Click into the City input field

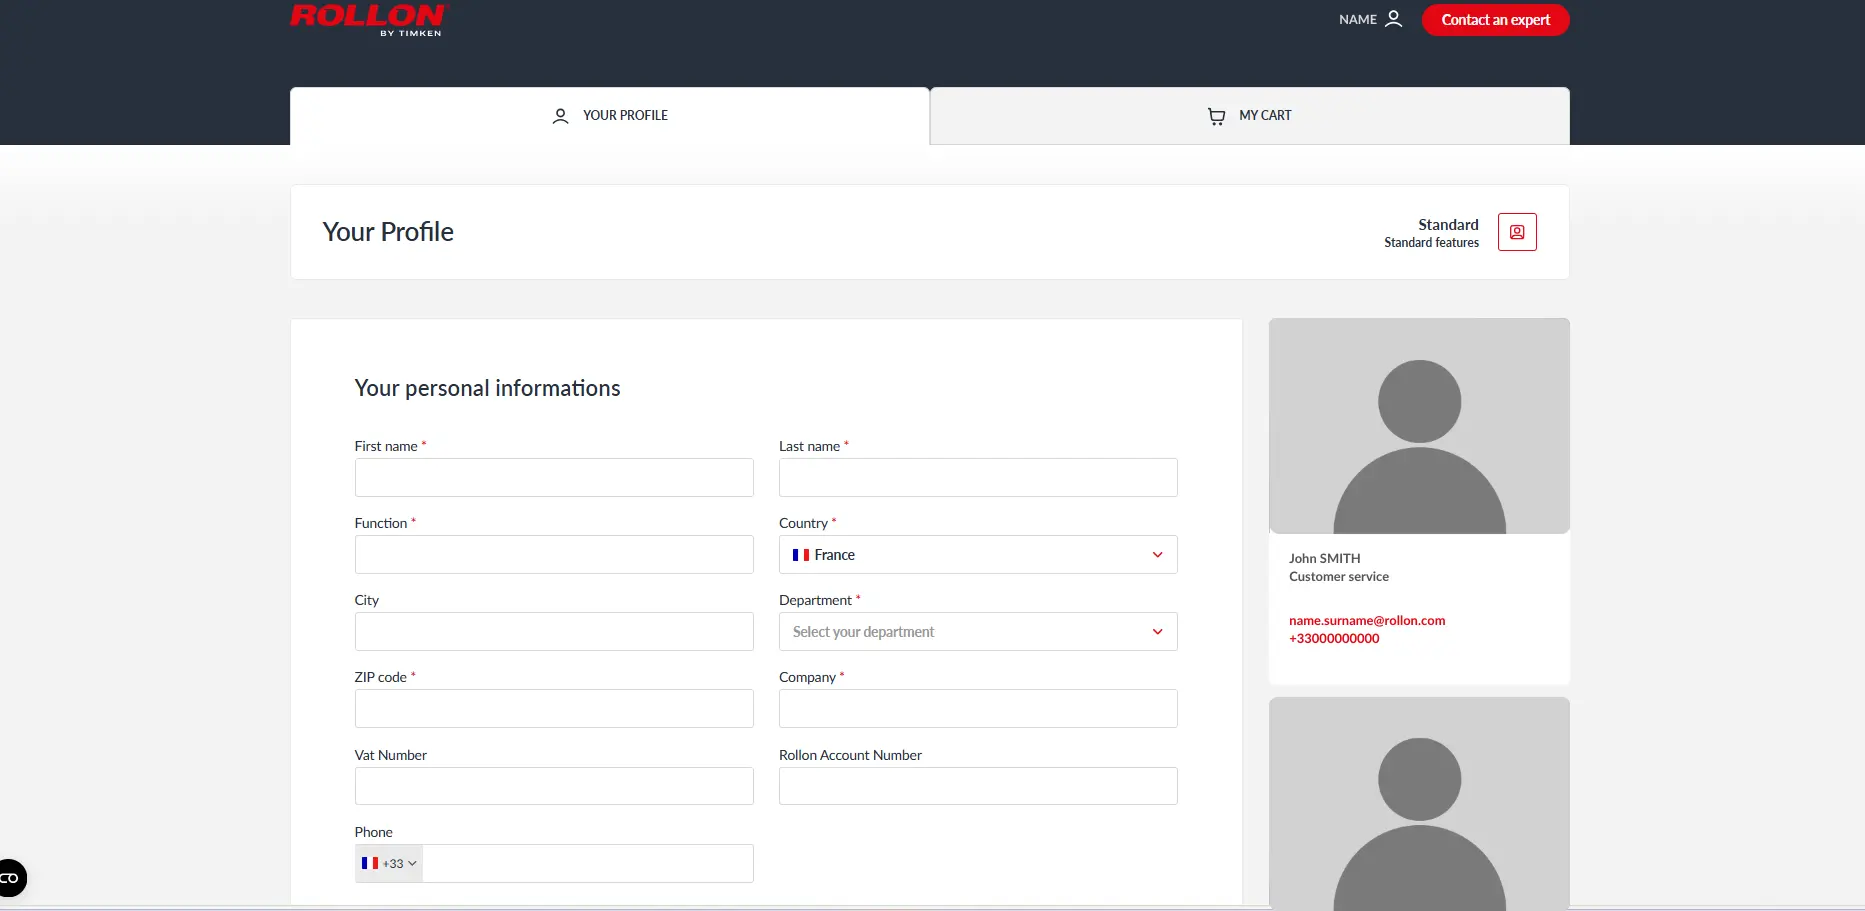554,632
